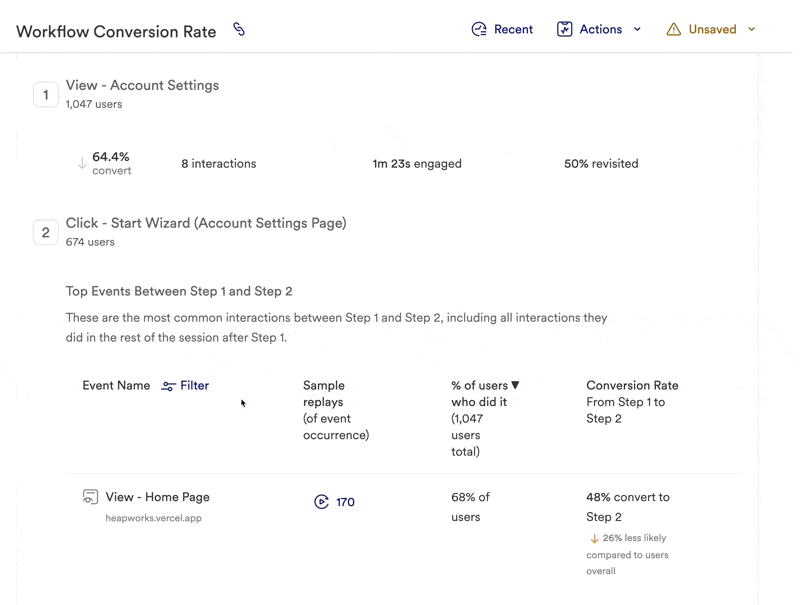
Task: Expand the Actions dropdown chevron
Action: coord(638,29)
